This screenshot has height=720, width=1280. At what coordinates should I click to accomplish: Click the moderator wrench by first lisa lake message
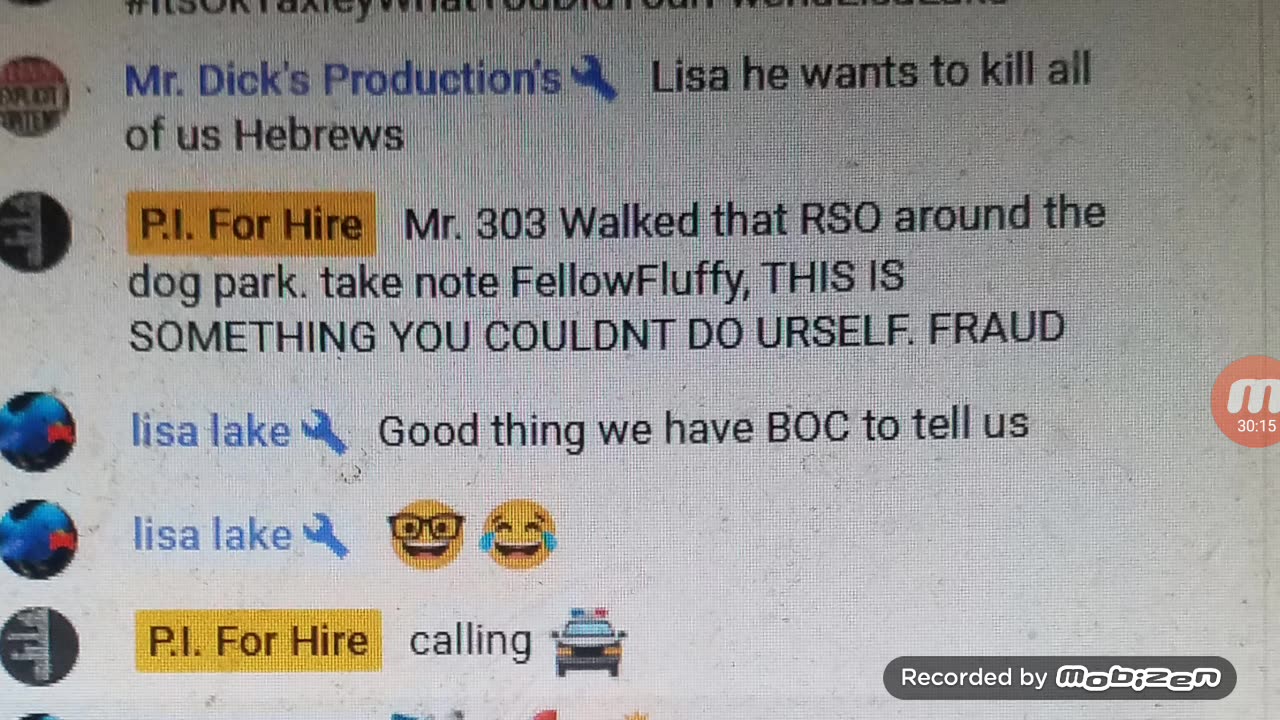pyautogui.click(x=324, y=432)
